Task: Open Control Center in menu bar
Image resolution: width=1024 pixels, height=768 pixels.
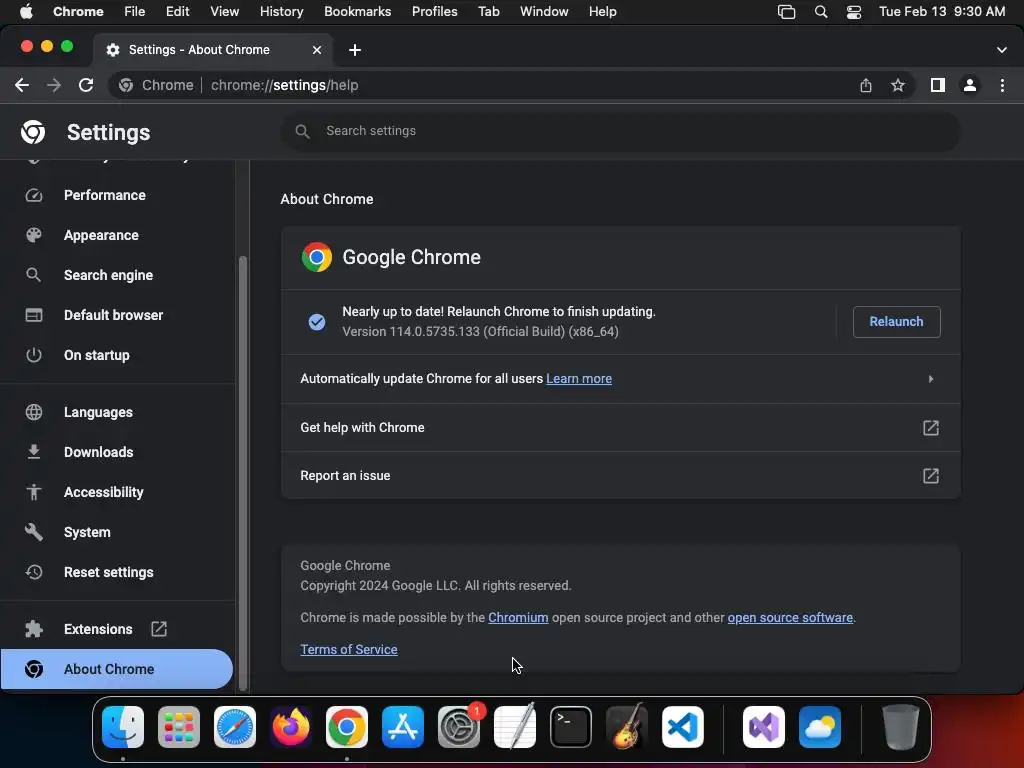Action: pos(854,12)
